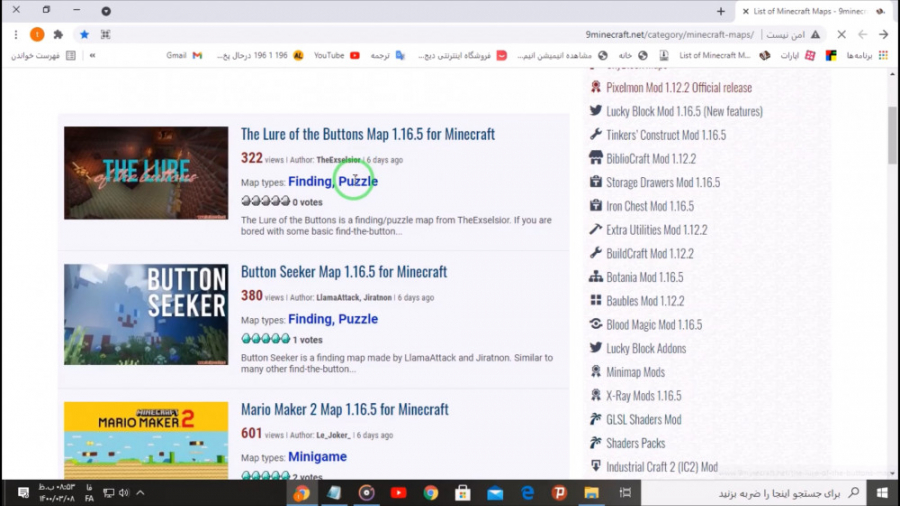This screenshot has width=900, height=506.
Task: Open the Lucky Block Addons link
Action: (x=646, y=348)
